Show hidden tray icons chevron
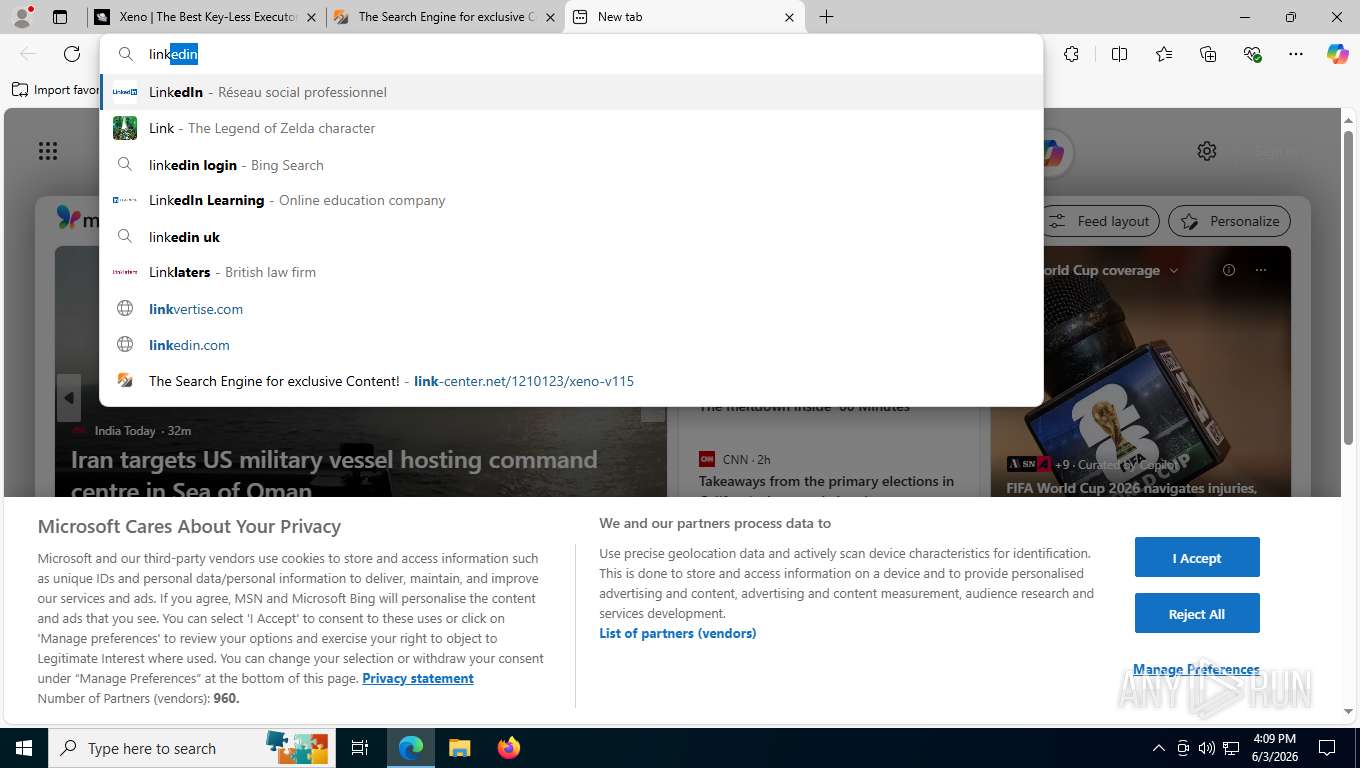The height and width of the screenshot is (768, 1360). click(x=1159, y=748)
